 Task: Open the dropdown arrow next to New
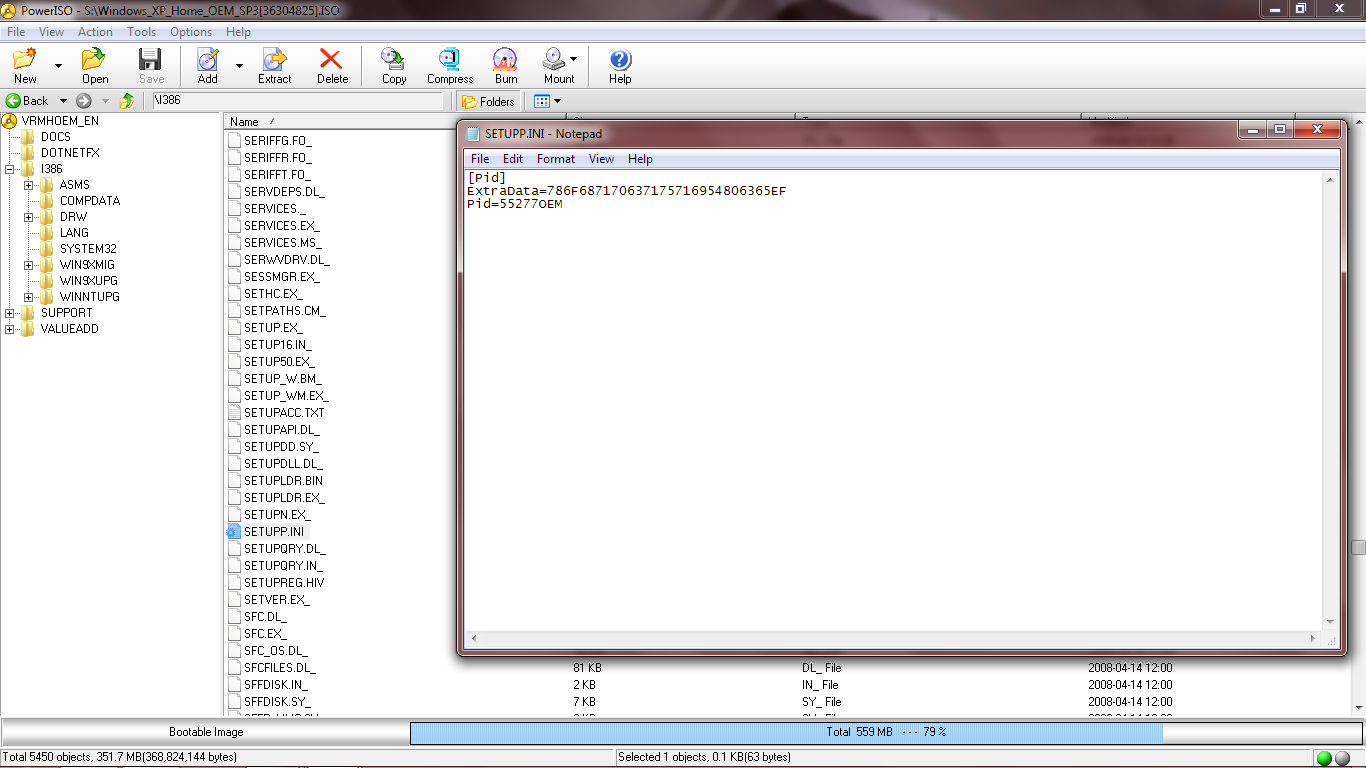click(58, 66)
